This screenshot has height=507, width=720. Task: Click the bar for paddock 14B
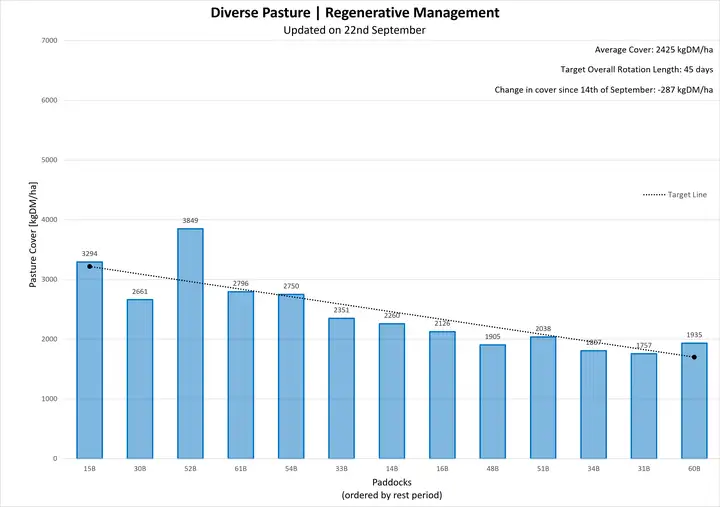coord(392,391)
